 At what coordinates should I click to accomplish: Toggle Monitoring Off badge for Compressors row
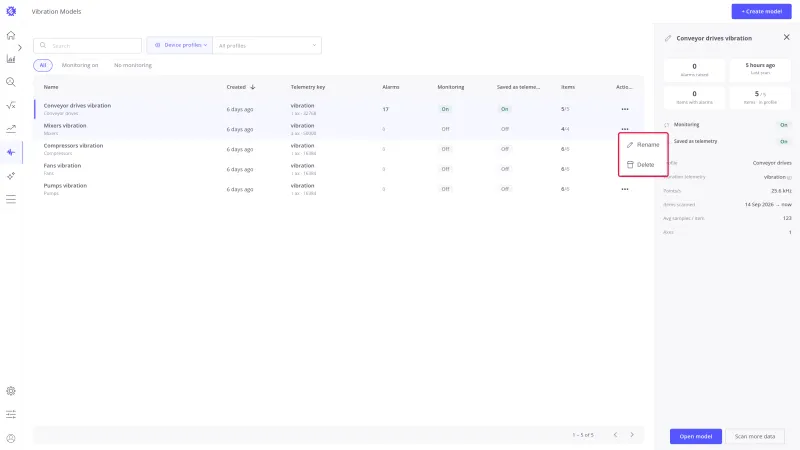click(445, 149)
